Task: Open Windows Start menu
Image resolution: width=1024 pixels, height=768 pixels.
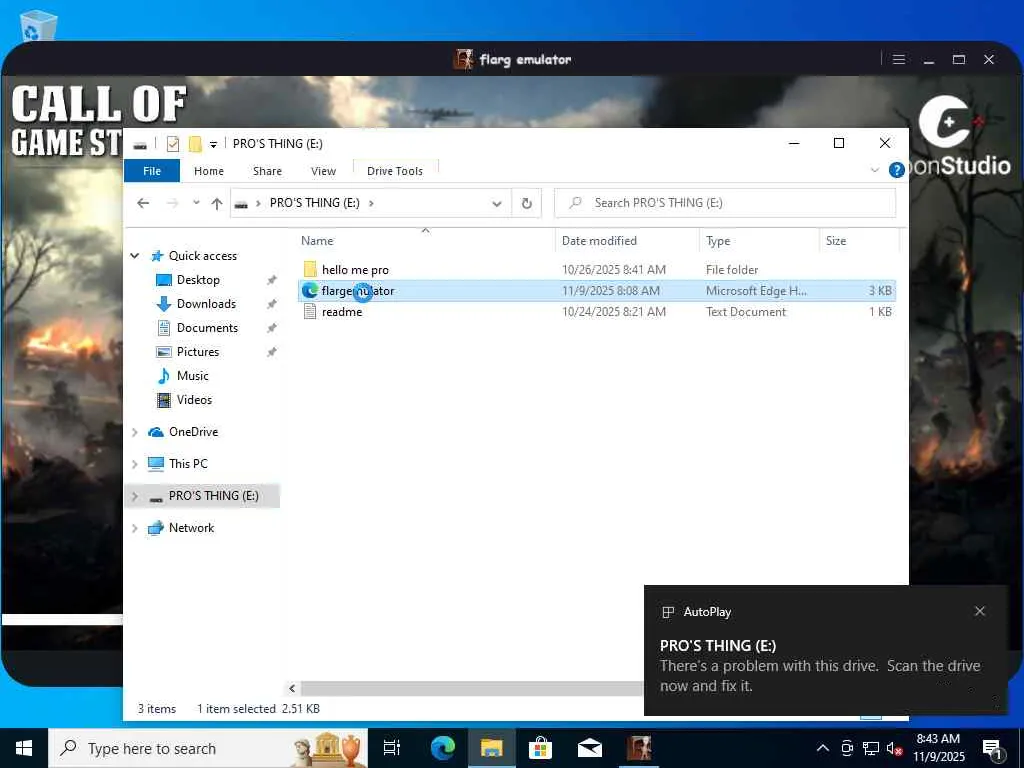Action: 24,748
